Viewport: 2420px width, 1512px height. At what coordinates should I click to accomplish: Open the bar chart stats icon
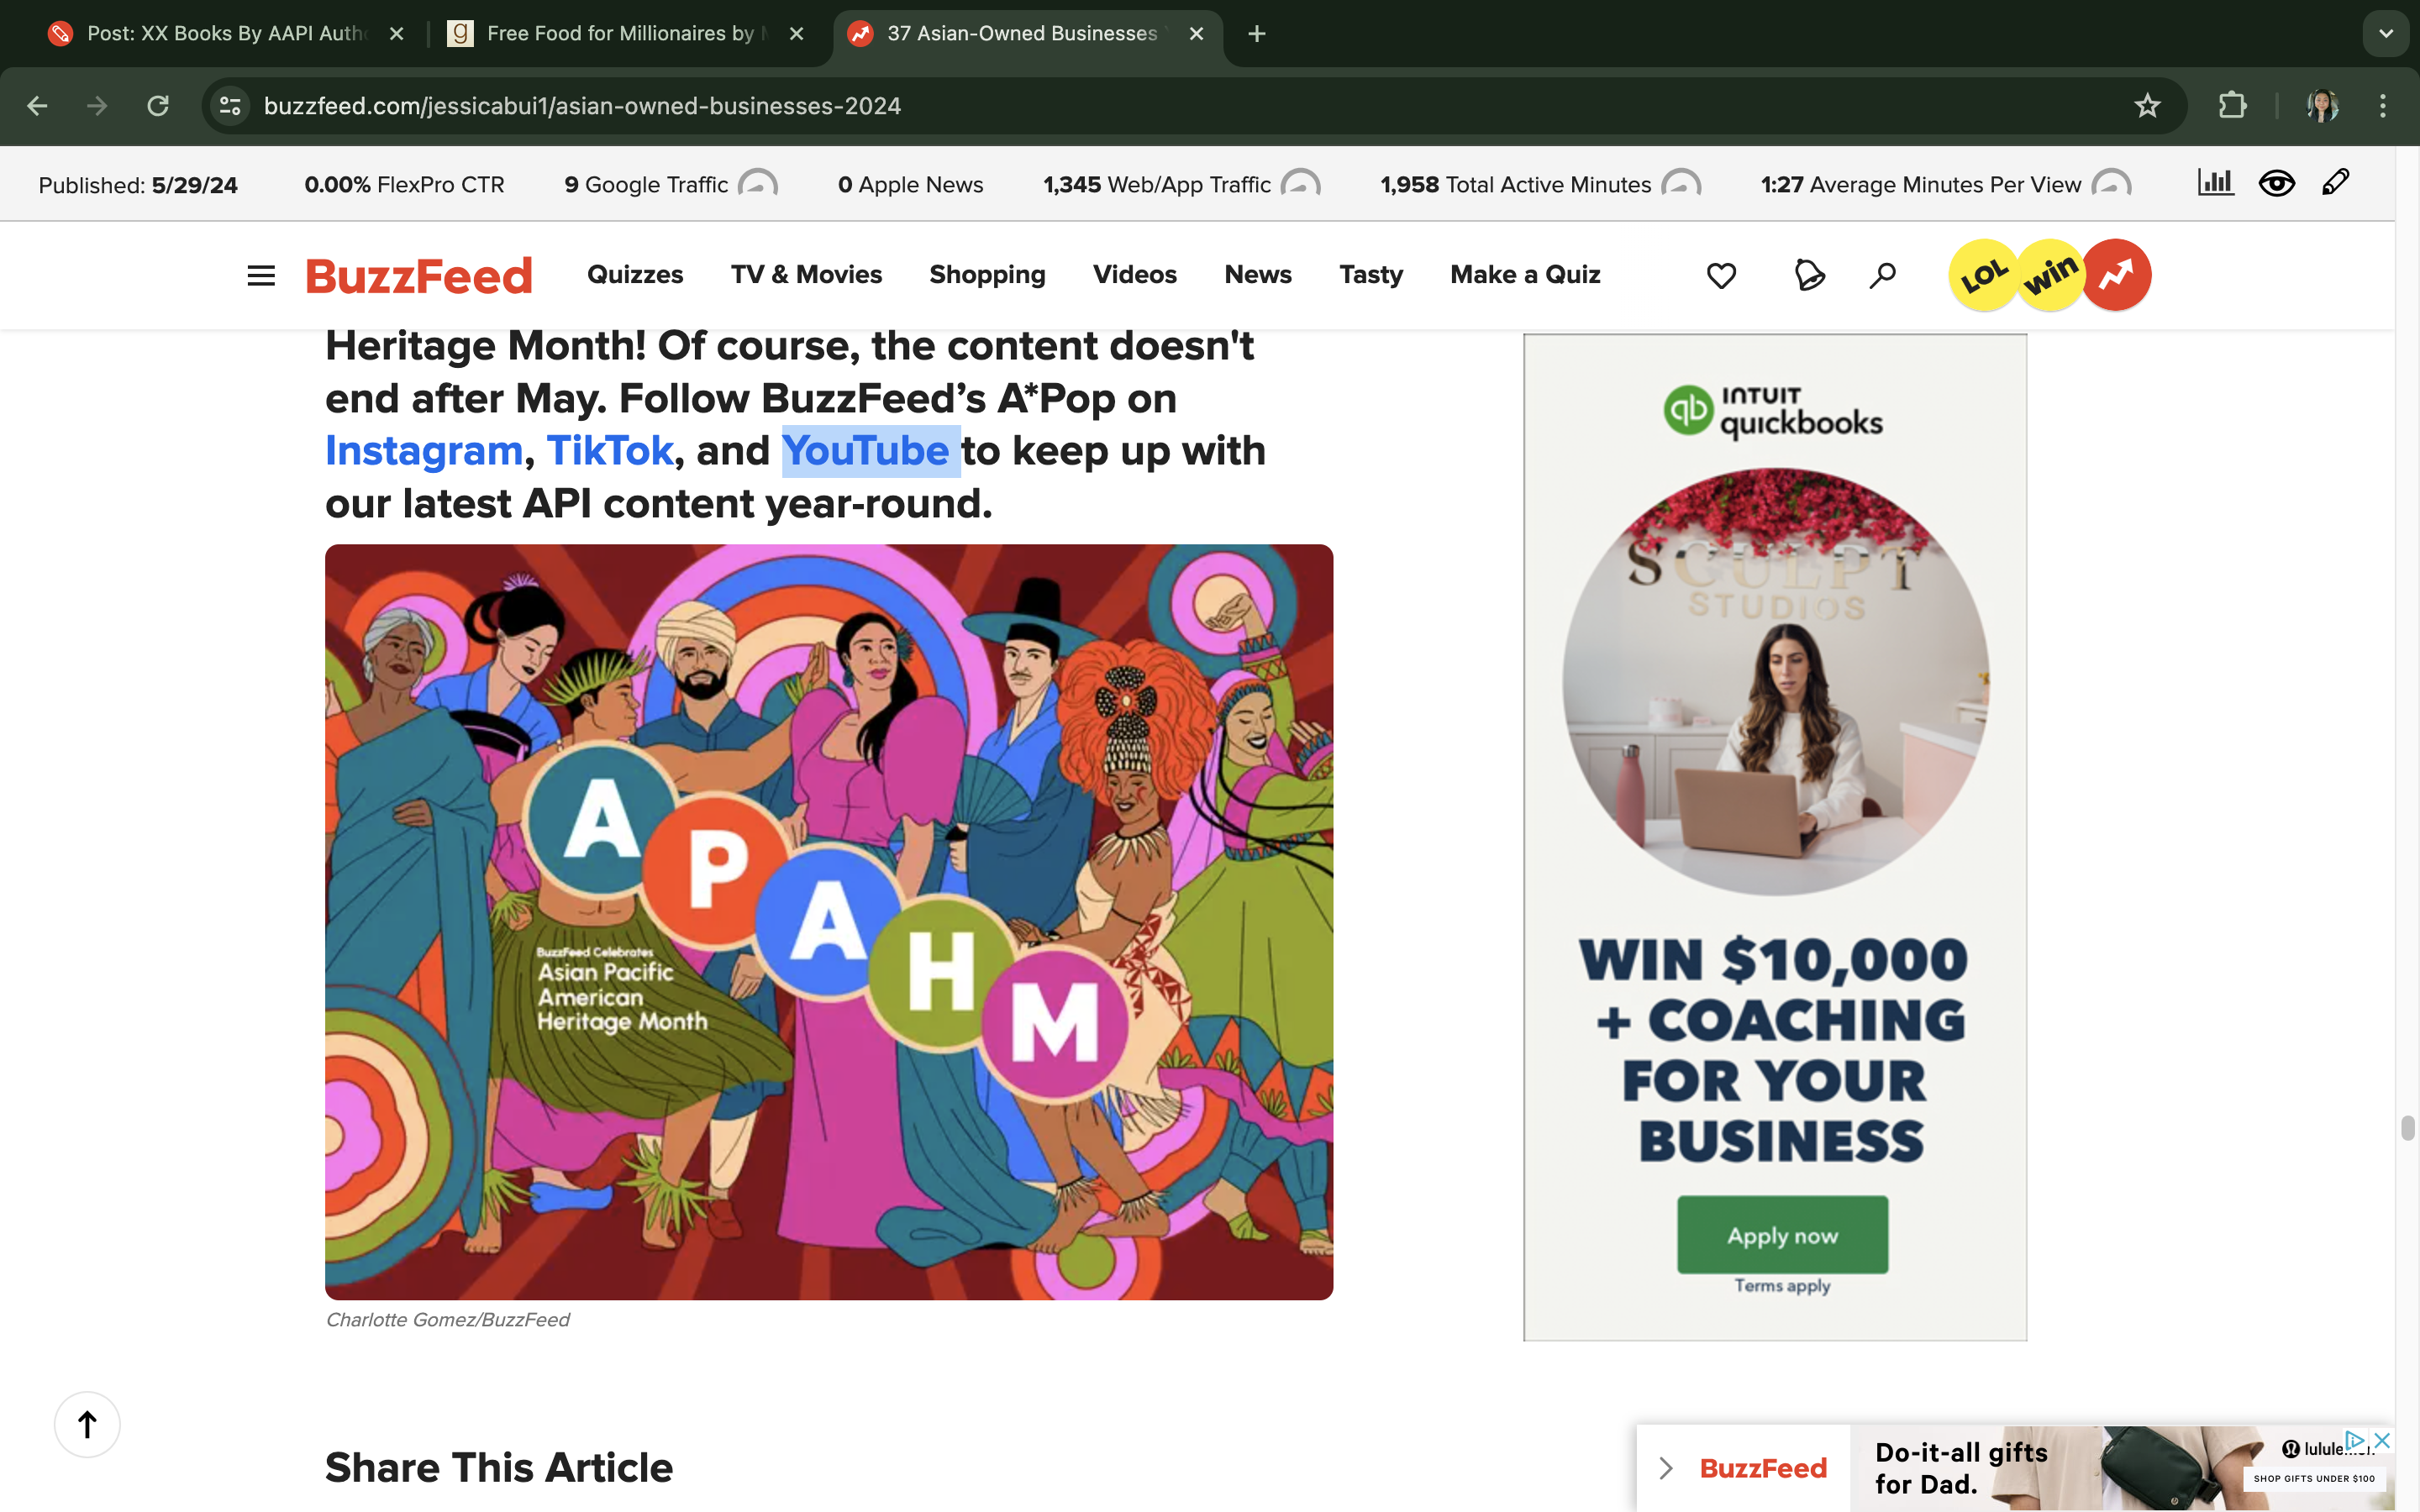point(2215,183)
